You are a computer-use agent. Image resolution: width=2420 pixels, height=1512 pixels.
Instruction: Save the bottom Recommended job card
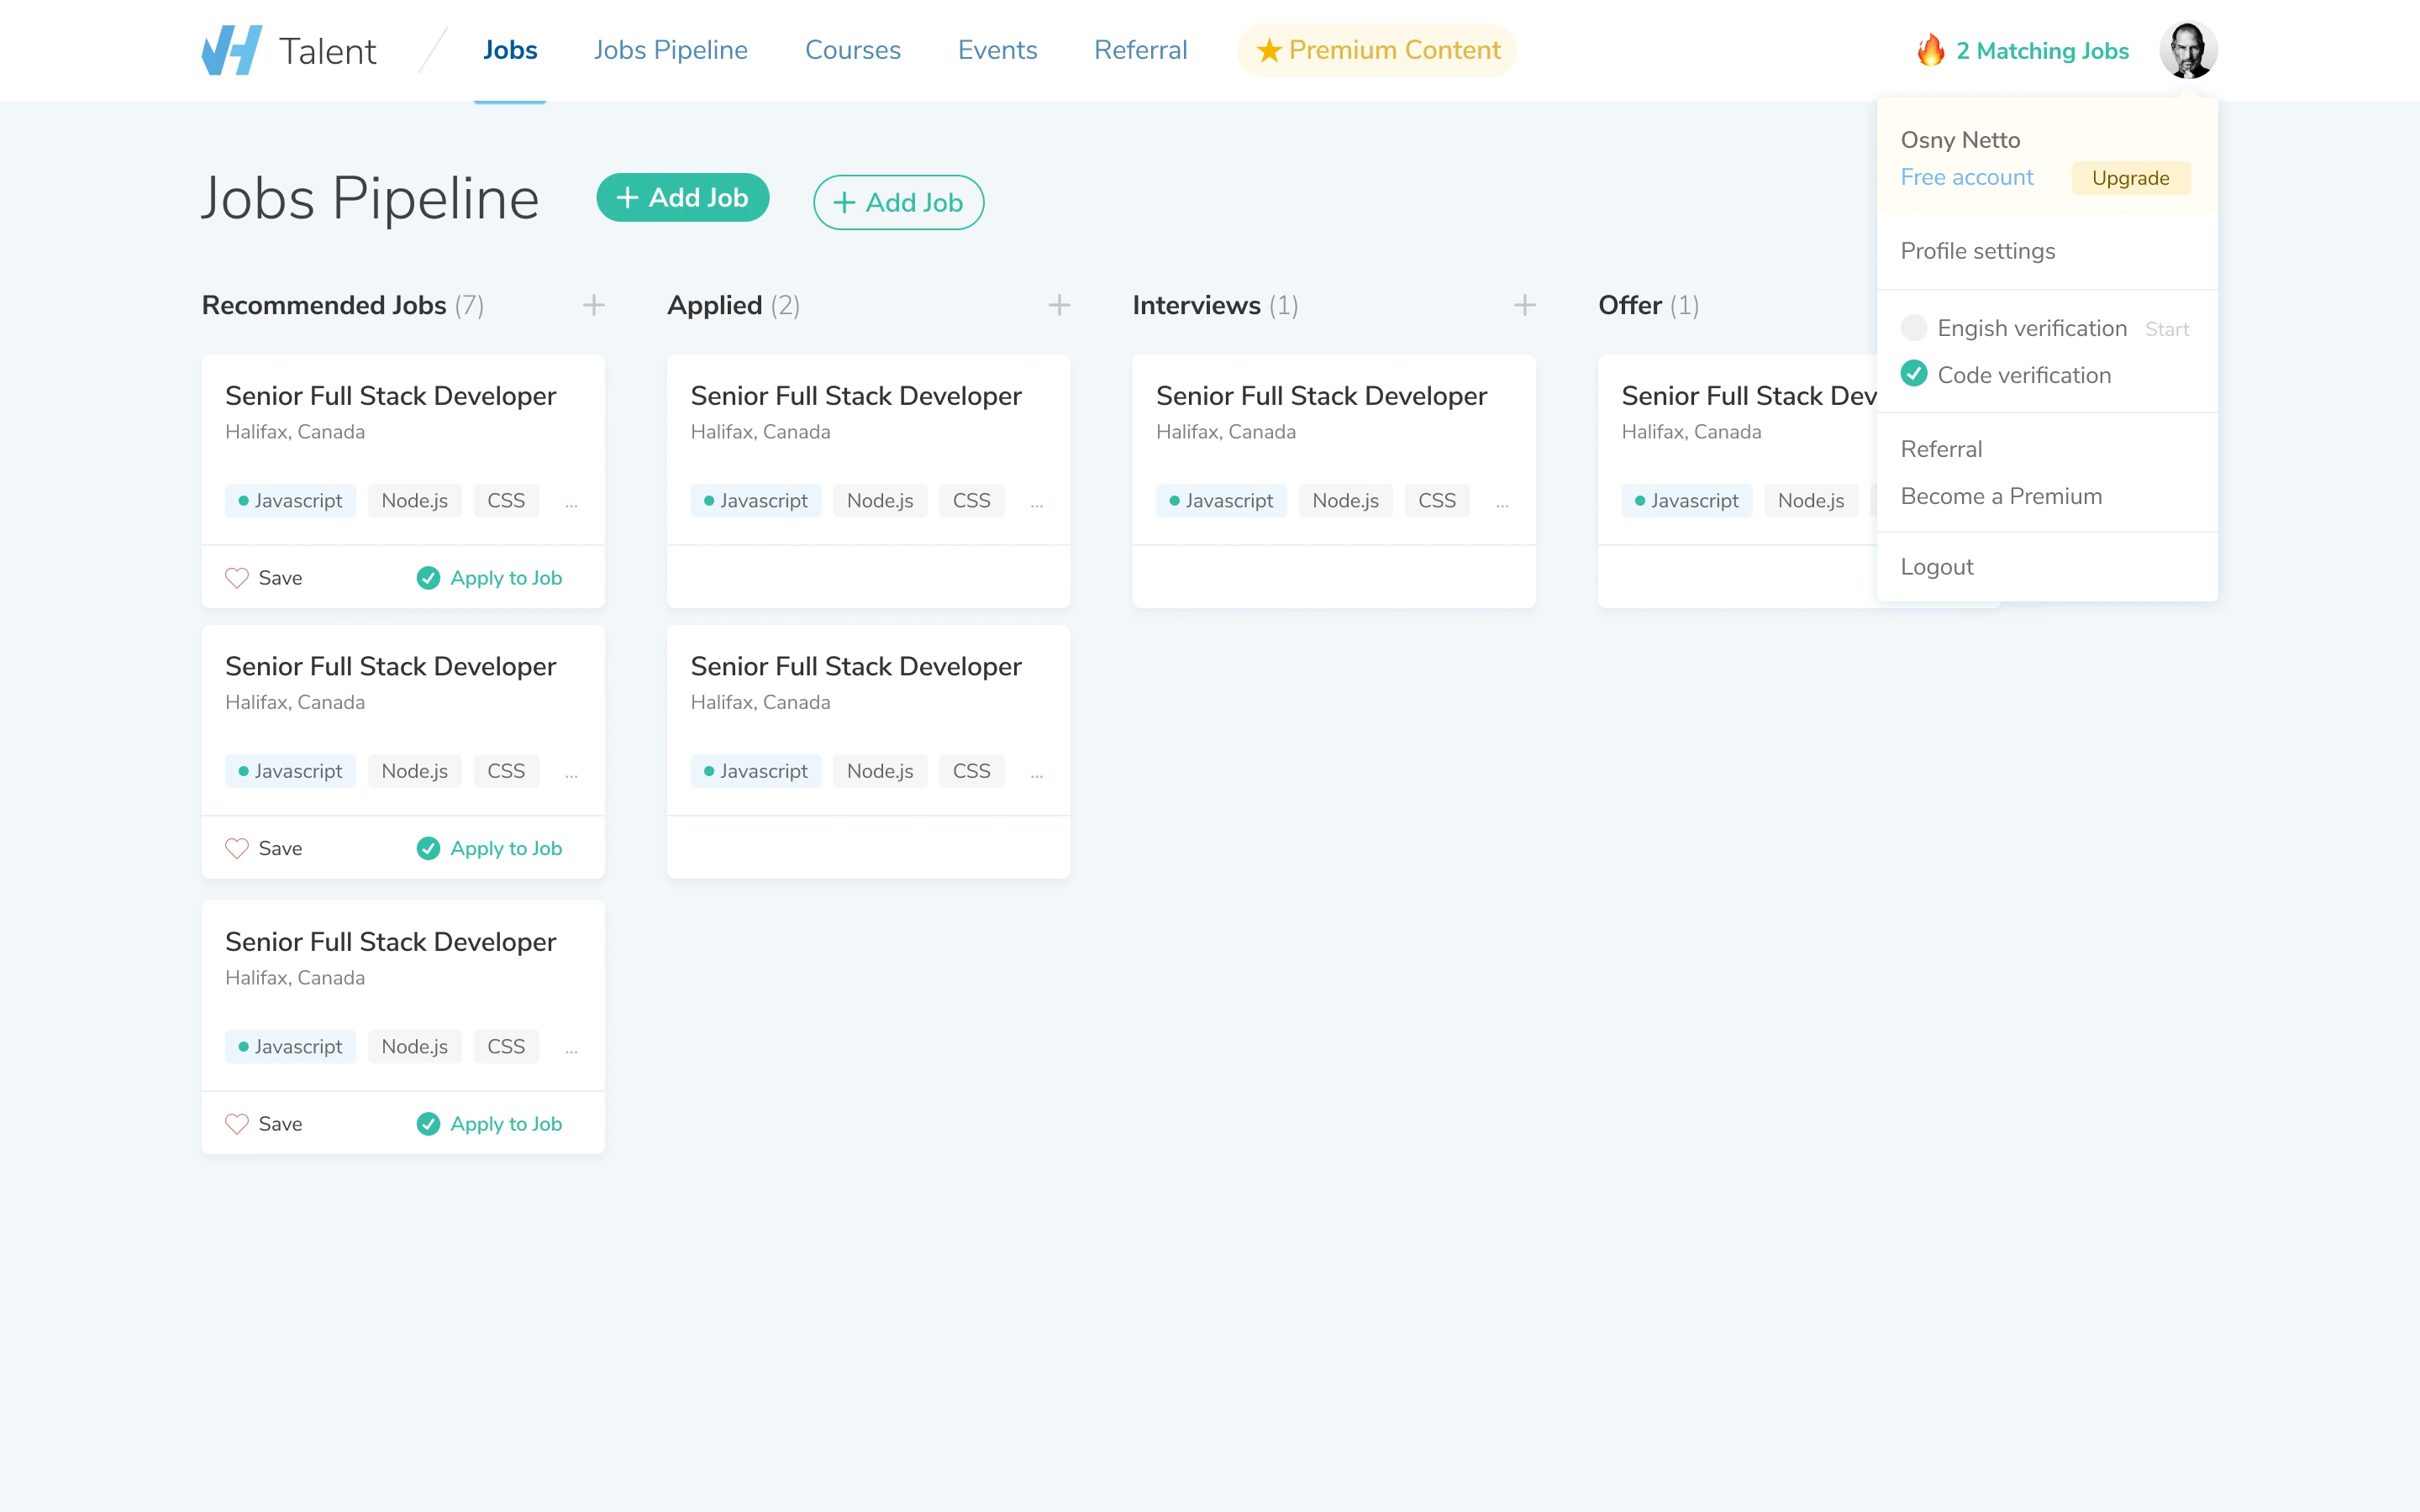pyautogui.click(x=263, y=1123)
